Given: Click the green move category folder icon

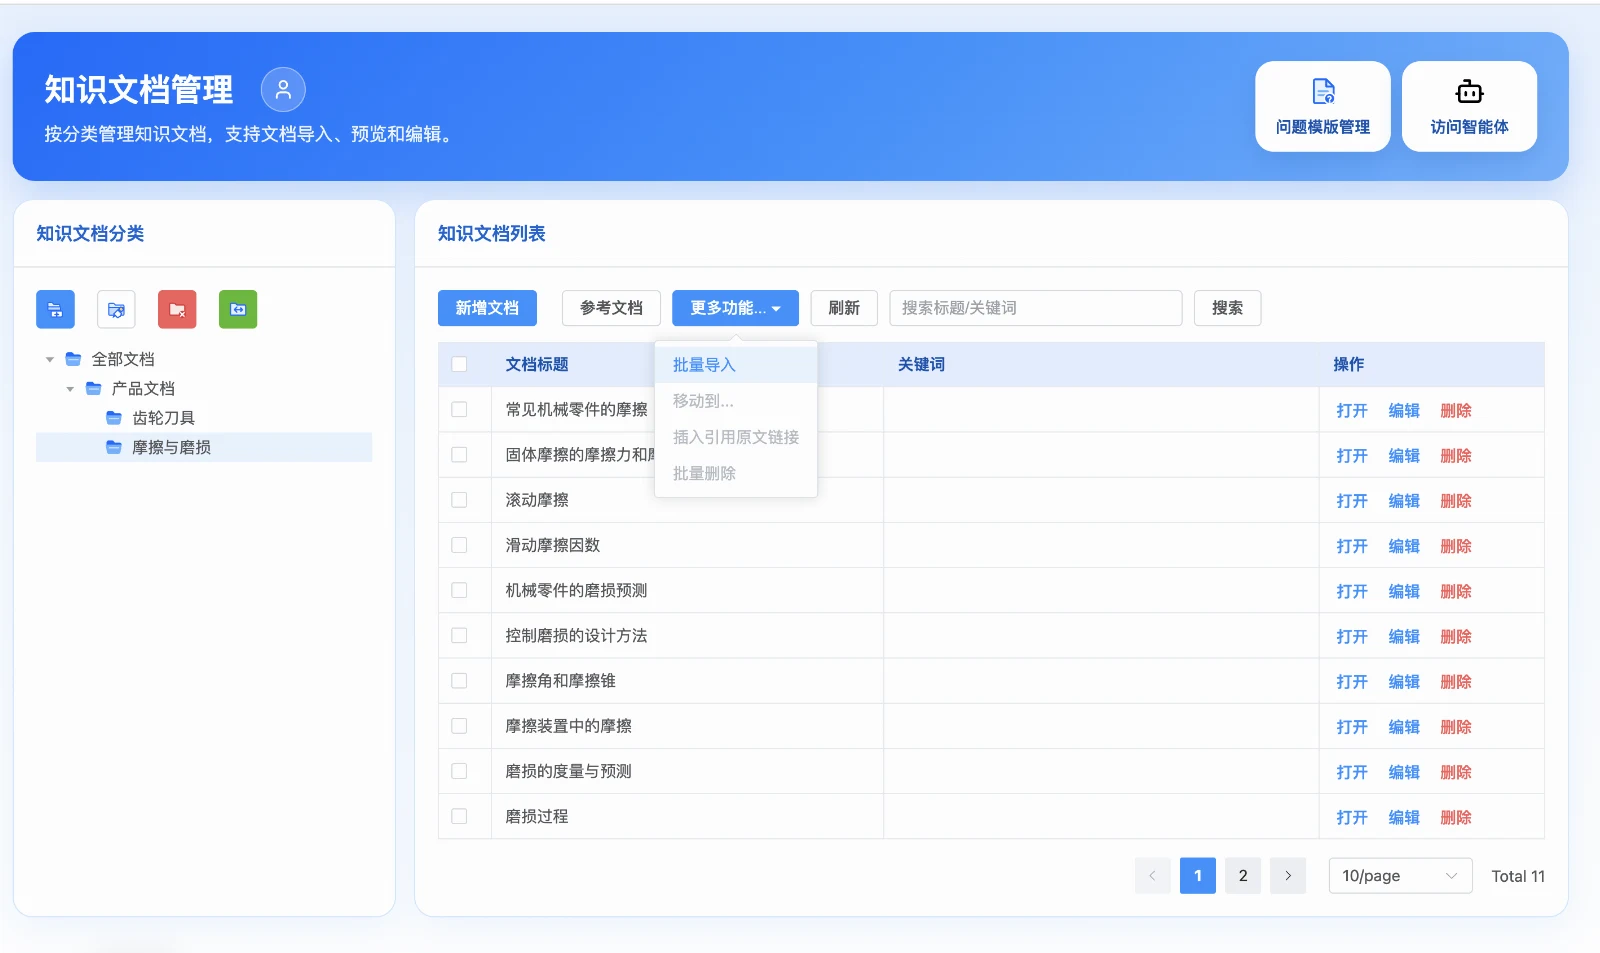Looking at the screenshot, I should click(x=238, y=309).
